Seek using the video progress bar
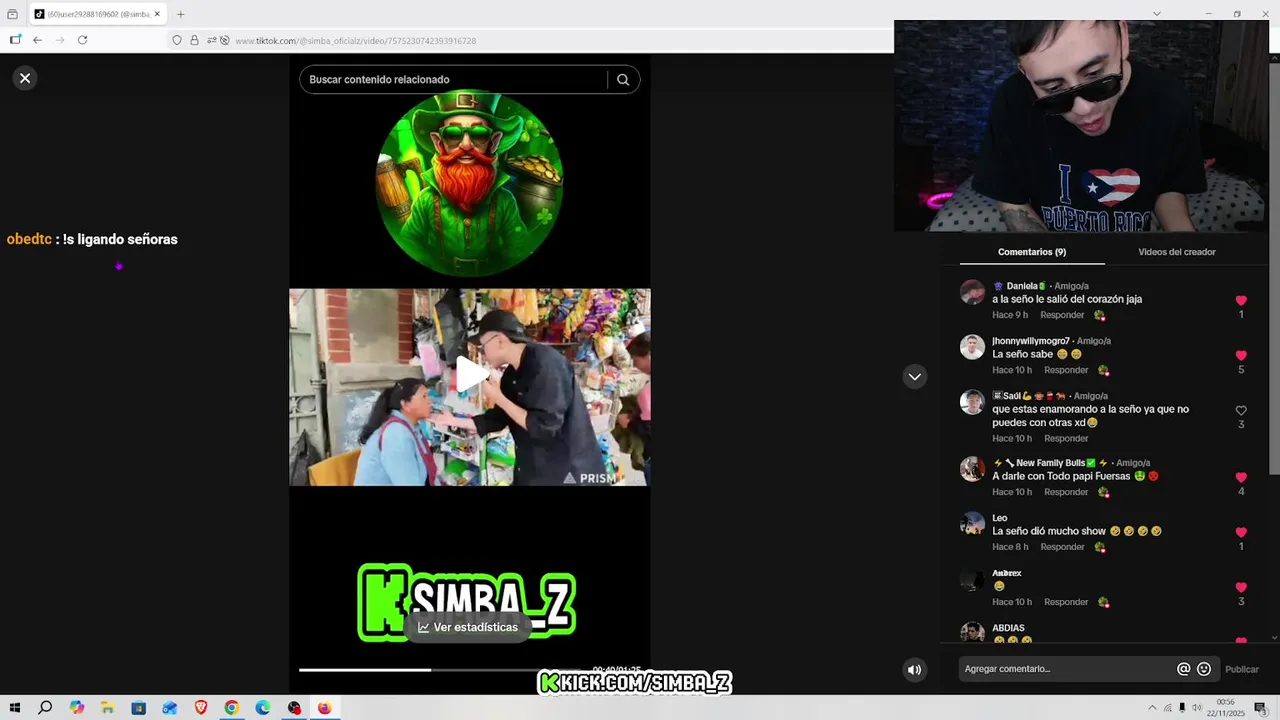 [440, 670]
